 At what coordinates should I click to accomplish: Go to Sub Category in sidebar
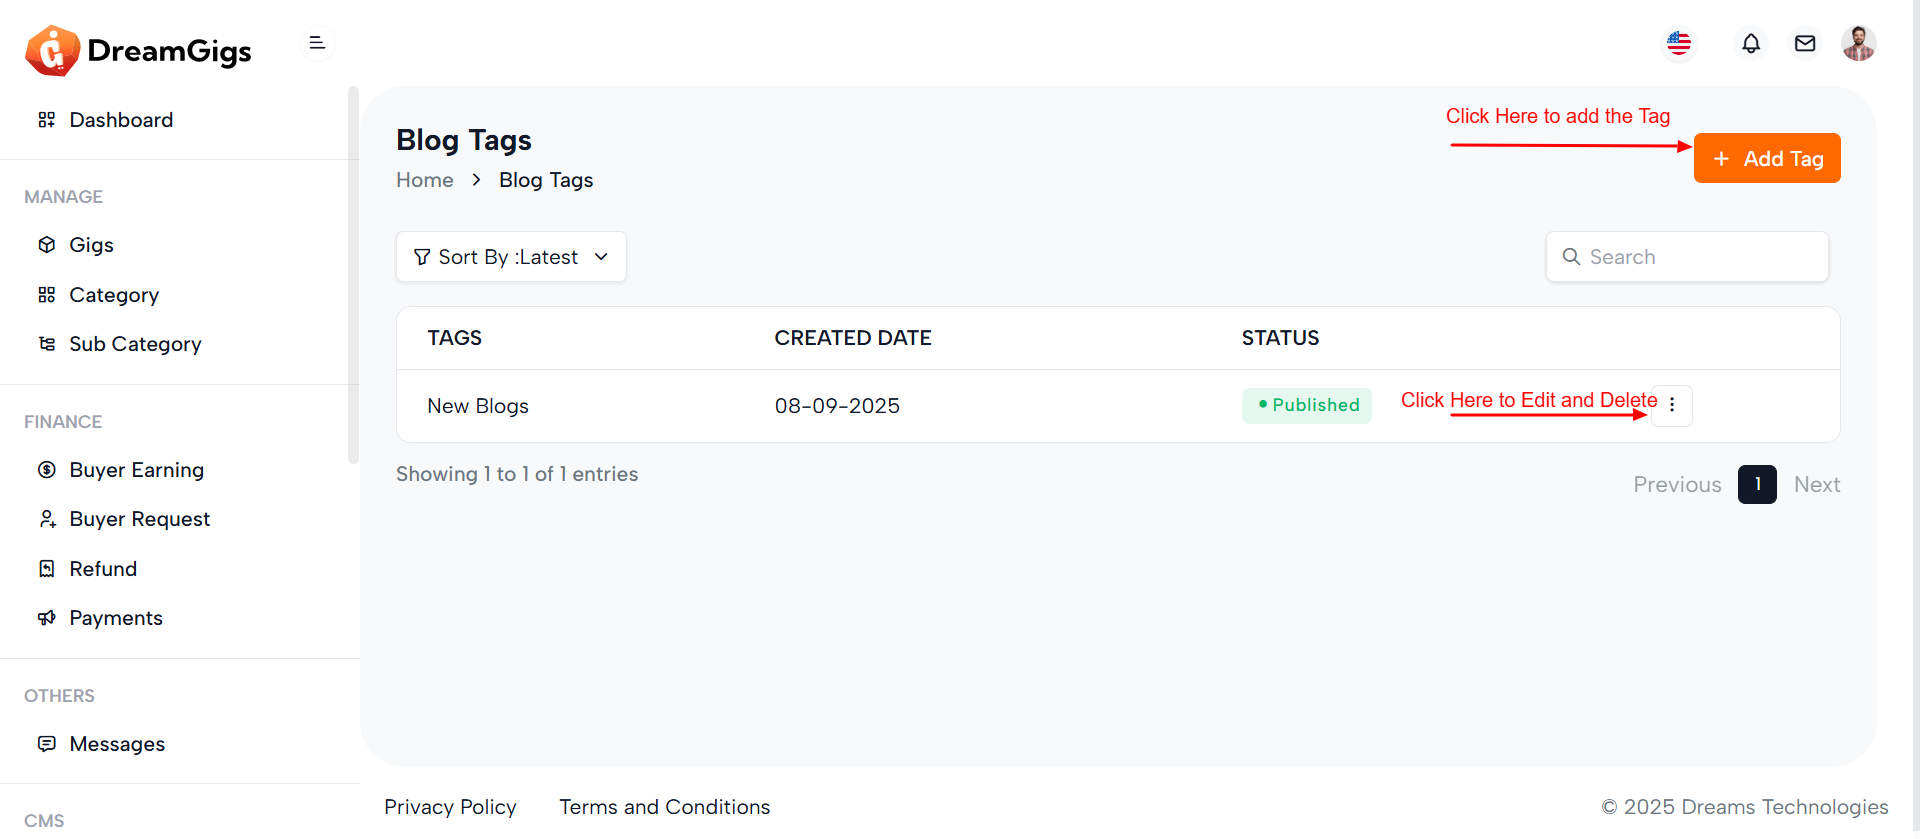coord(135,344)
